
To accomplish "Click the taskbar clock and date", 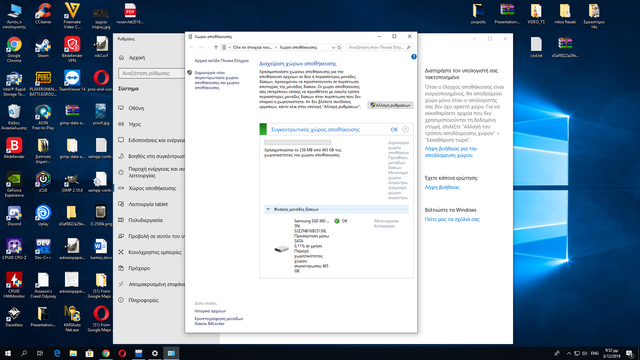I will pos(611,353).
